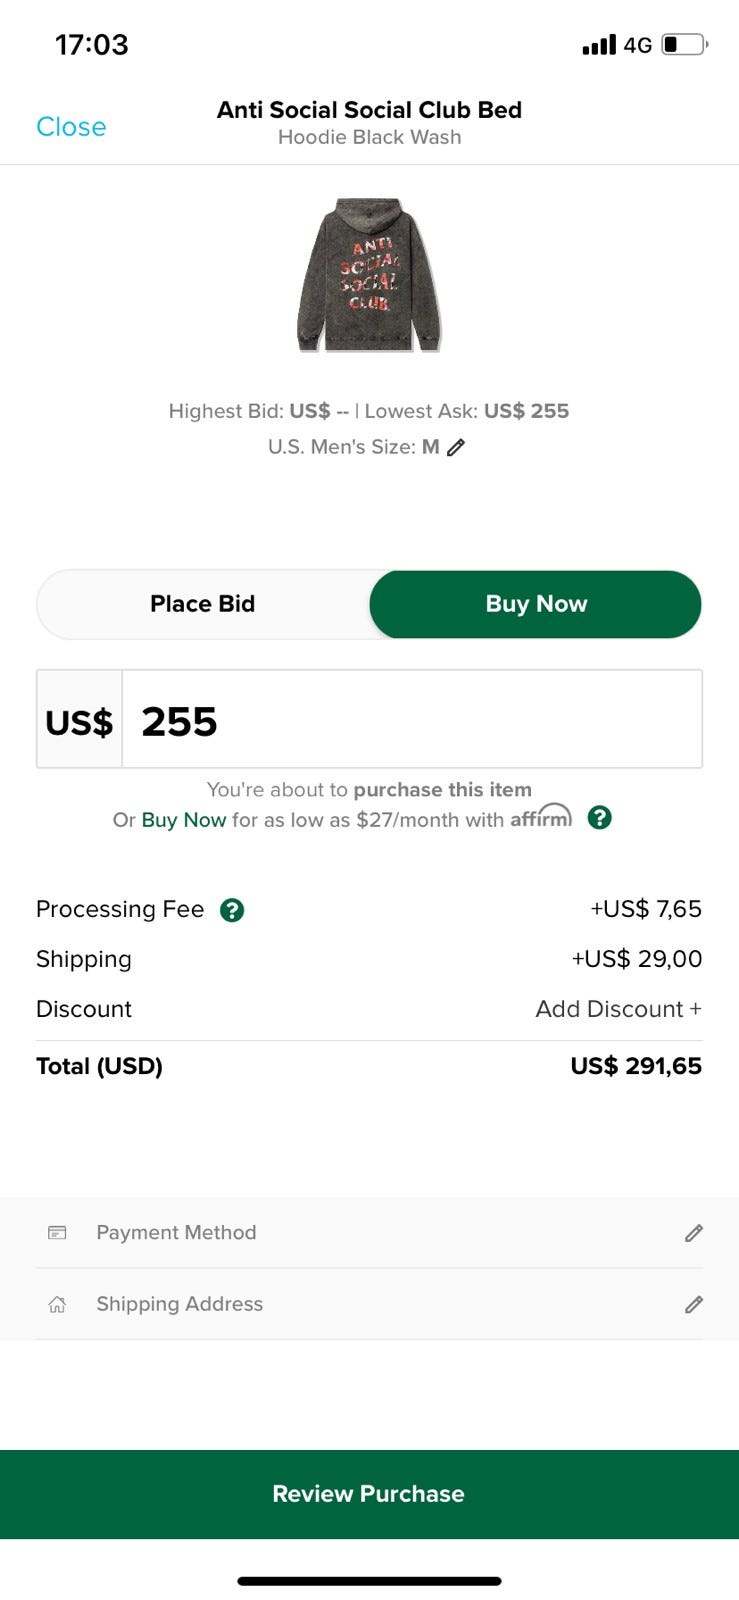
Task: Tap the U.S. Men's Size M label
Action: [353, 447]
